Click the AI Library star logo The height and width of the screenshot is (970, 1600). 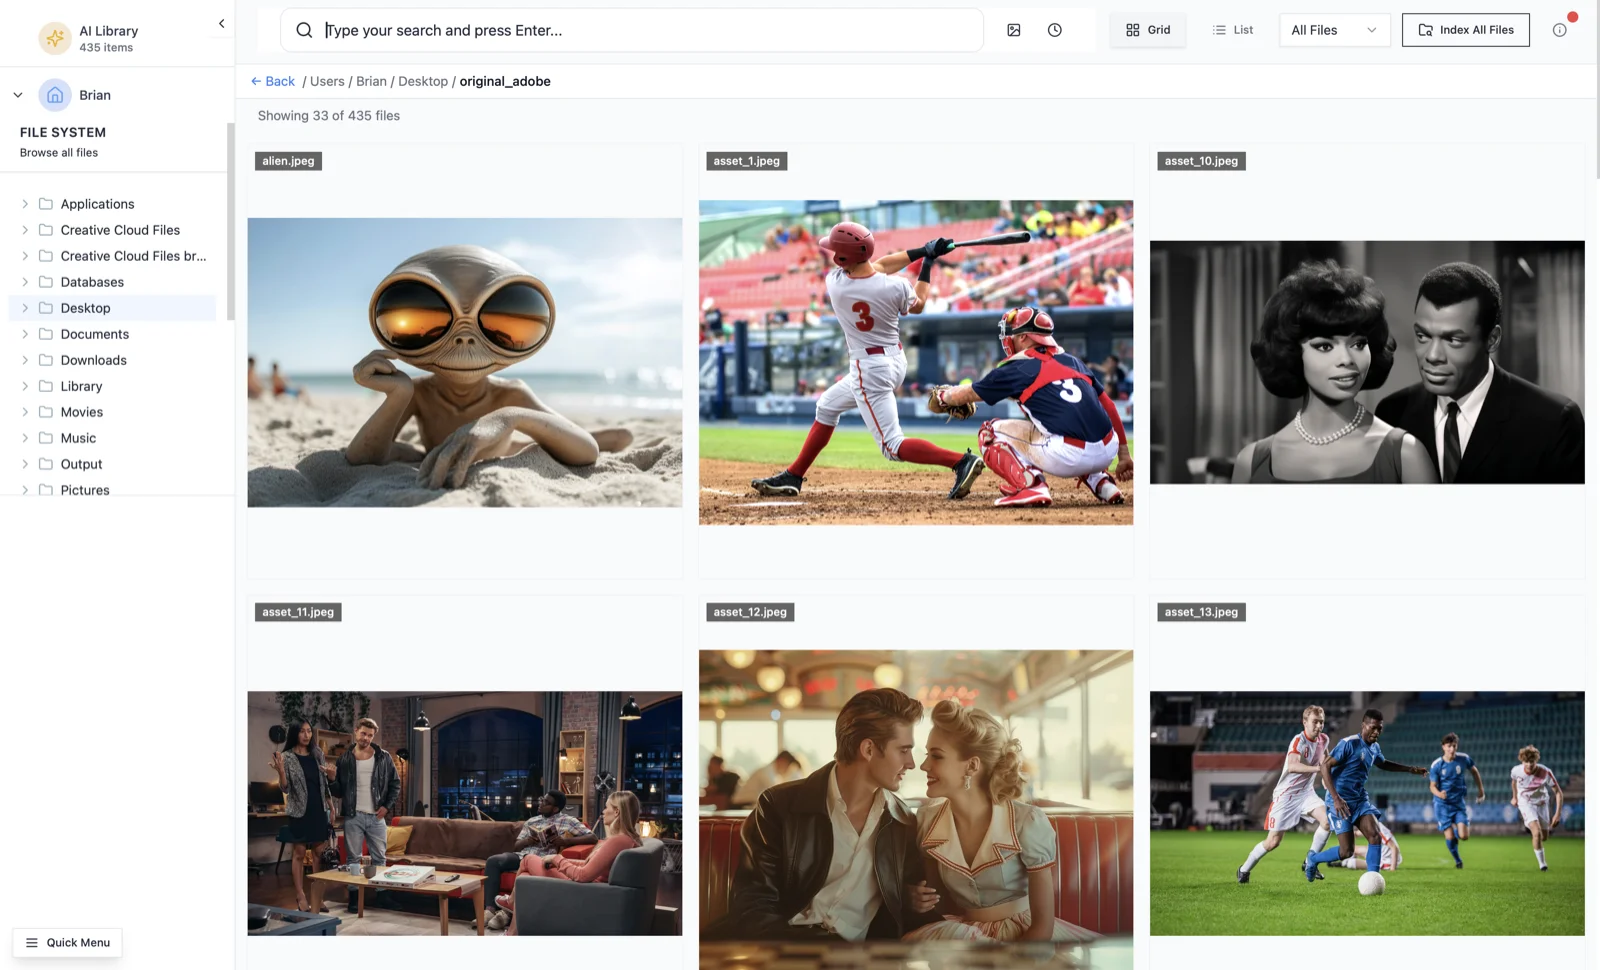click(x=54, y=38)
